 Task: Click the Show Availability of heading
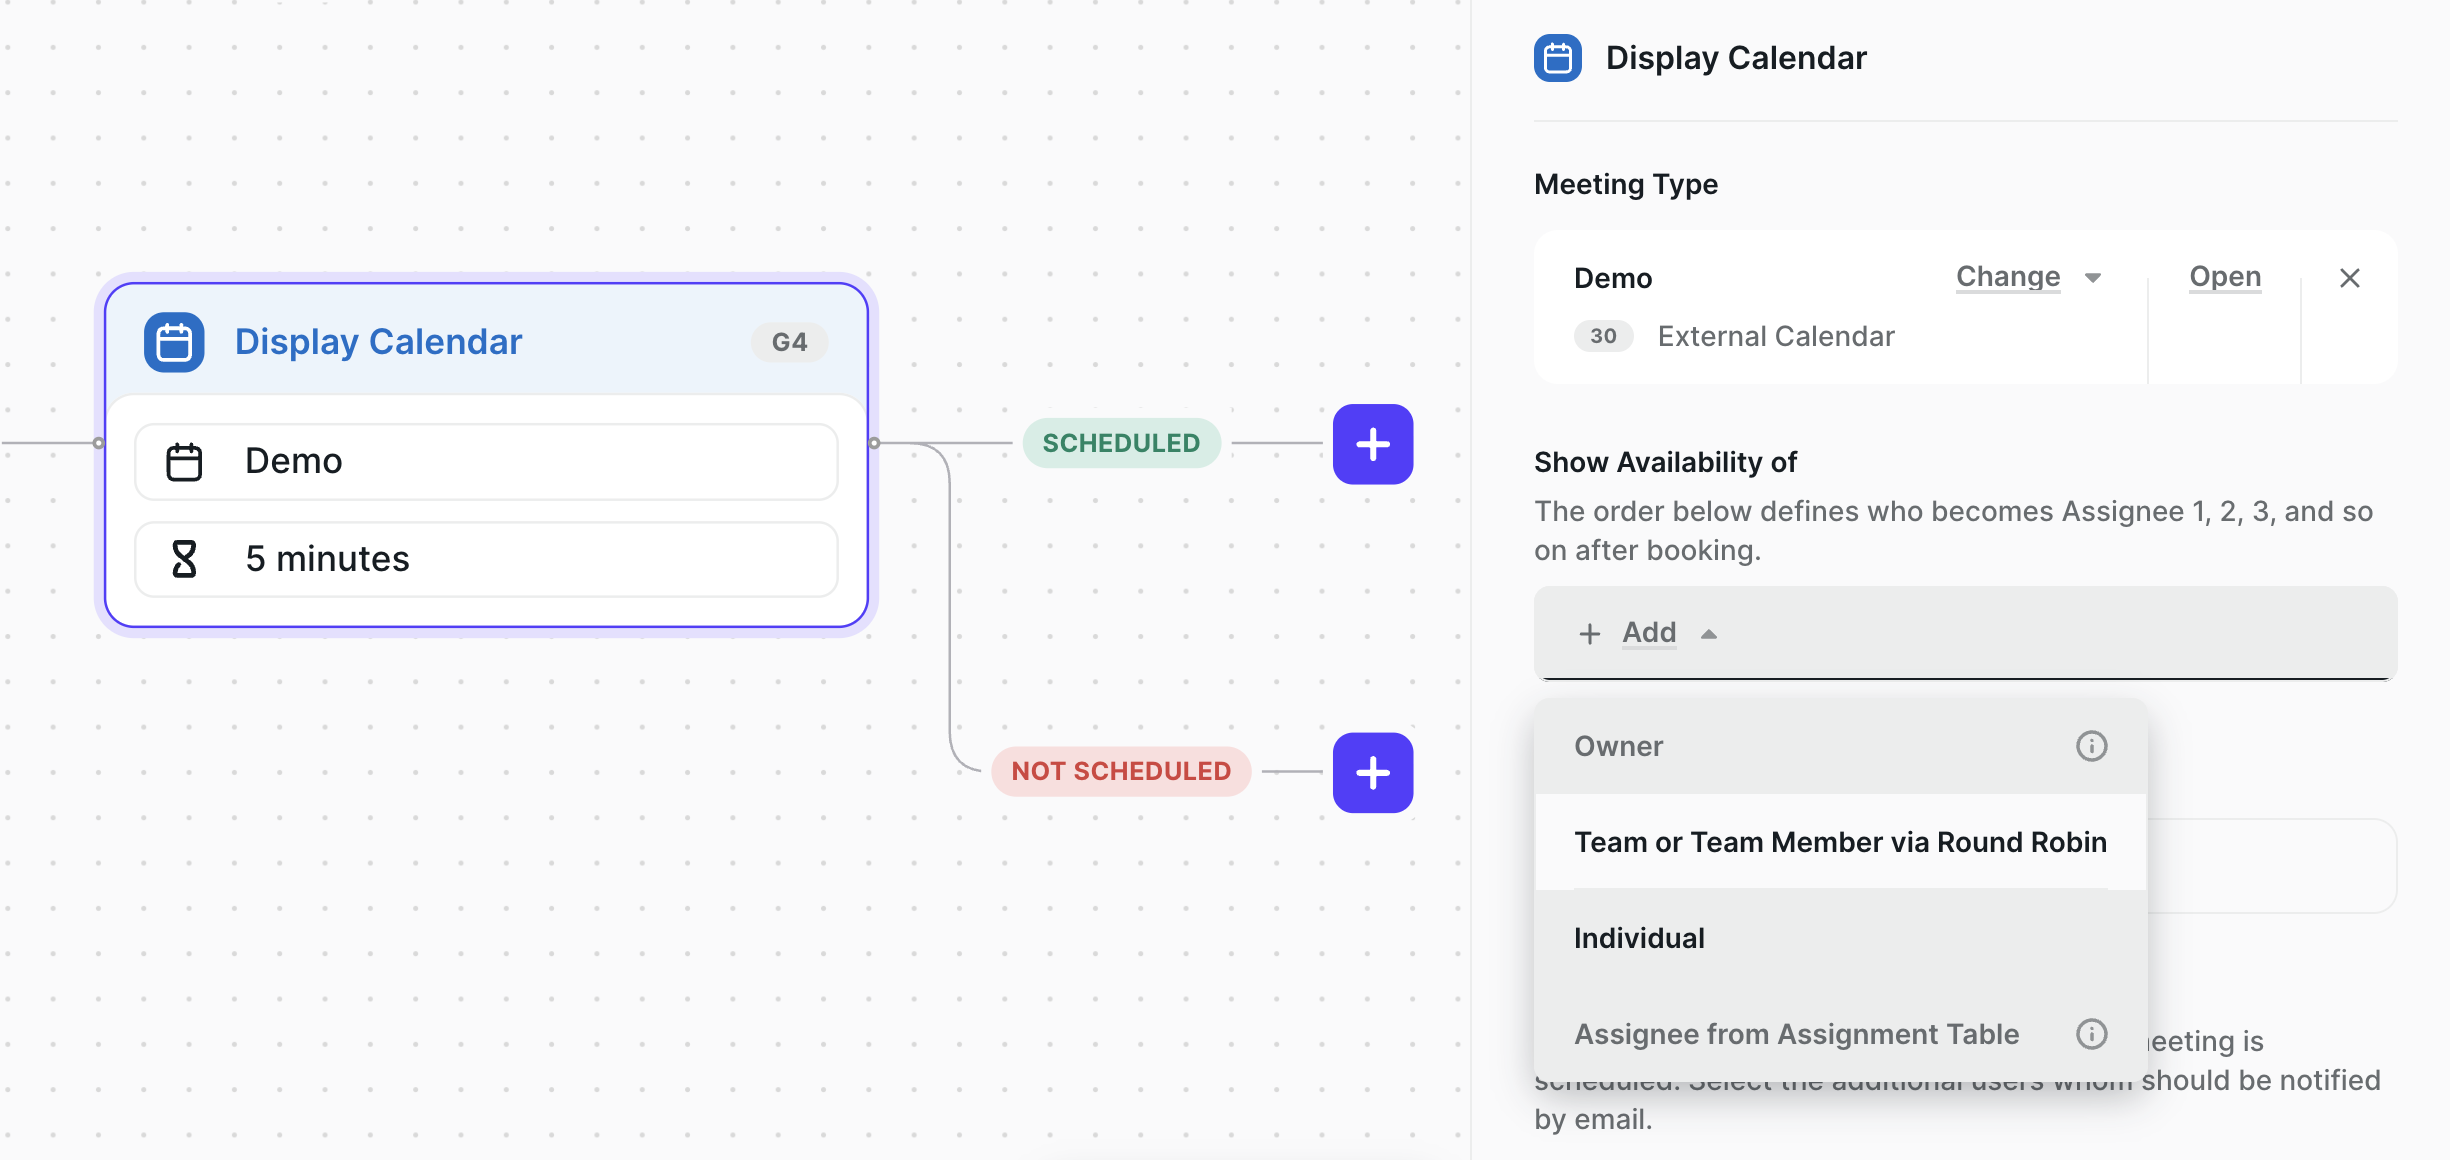(x=1665, y=462)
